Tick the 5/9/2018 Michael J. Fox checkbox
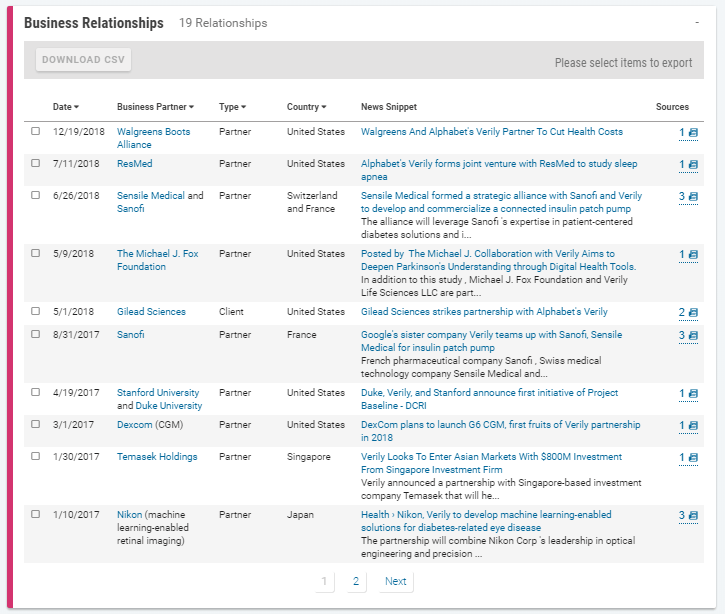Image resolution: width=725 pixels, height=614 pixels. (36, 253)
